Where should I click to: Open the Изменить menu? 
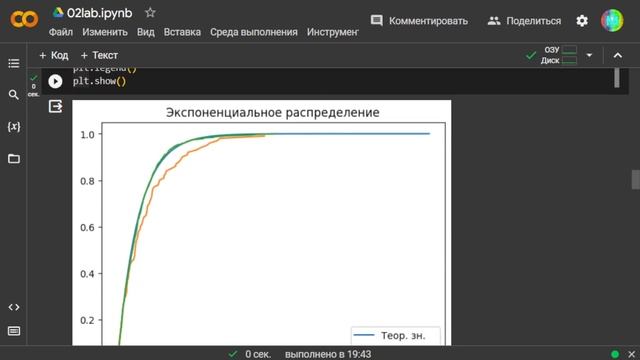click(x=105, y=32)
